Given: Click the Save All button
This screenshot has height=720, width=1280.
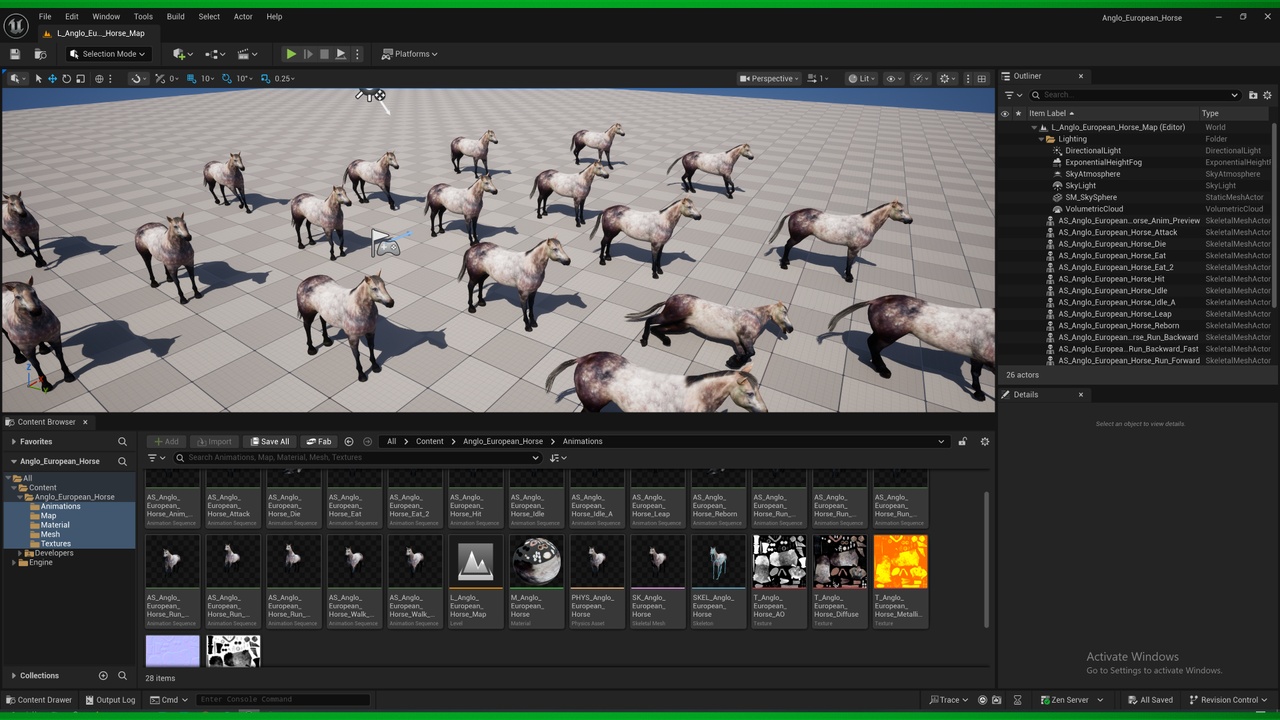Looking at the screenshot, I should click(x=270, y=441).
